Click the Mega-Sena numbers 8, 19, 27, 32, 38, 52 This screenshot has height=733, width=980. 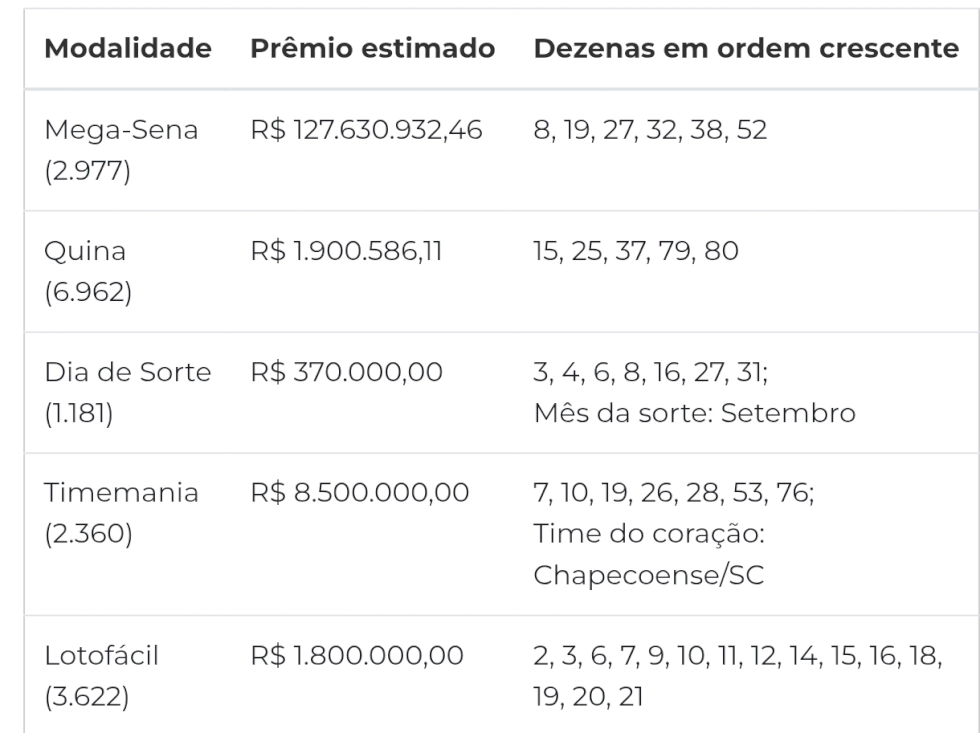[650, 130]
